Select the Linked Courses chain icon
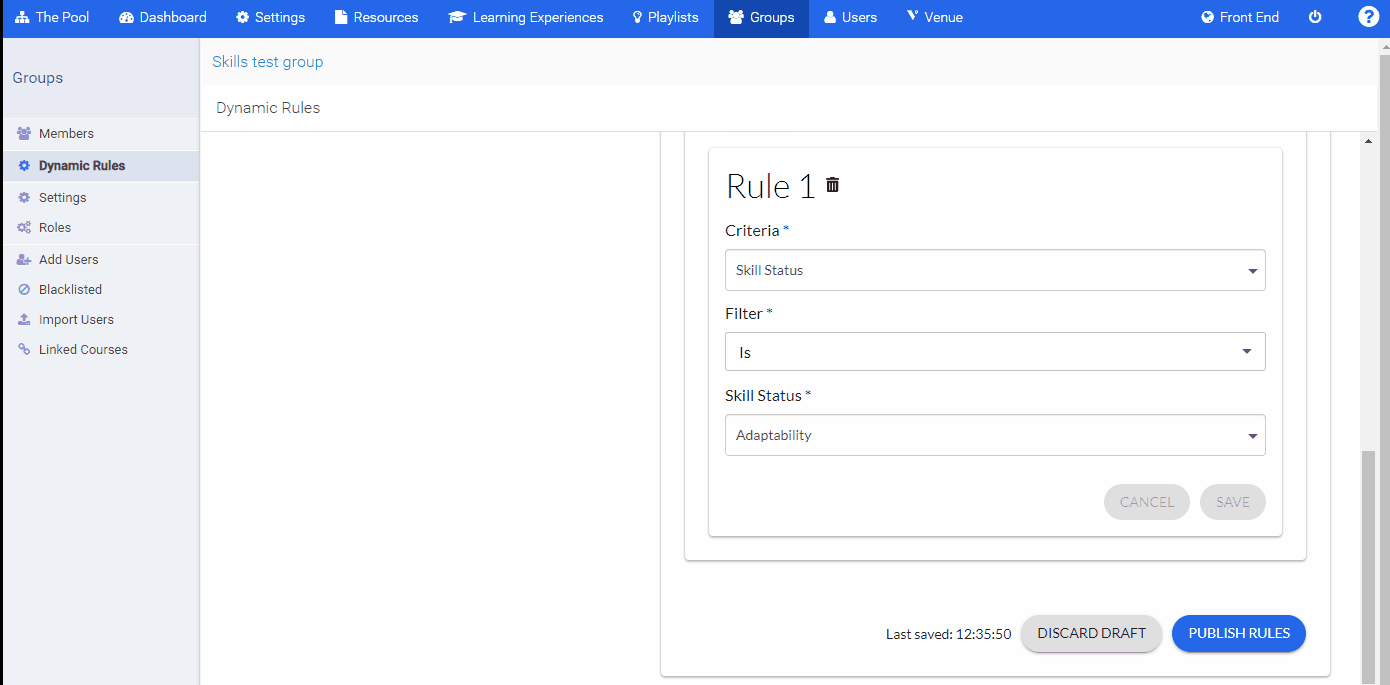The width and height of the screenshot is (1390, 685). coord(23,349)
